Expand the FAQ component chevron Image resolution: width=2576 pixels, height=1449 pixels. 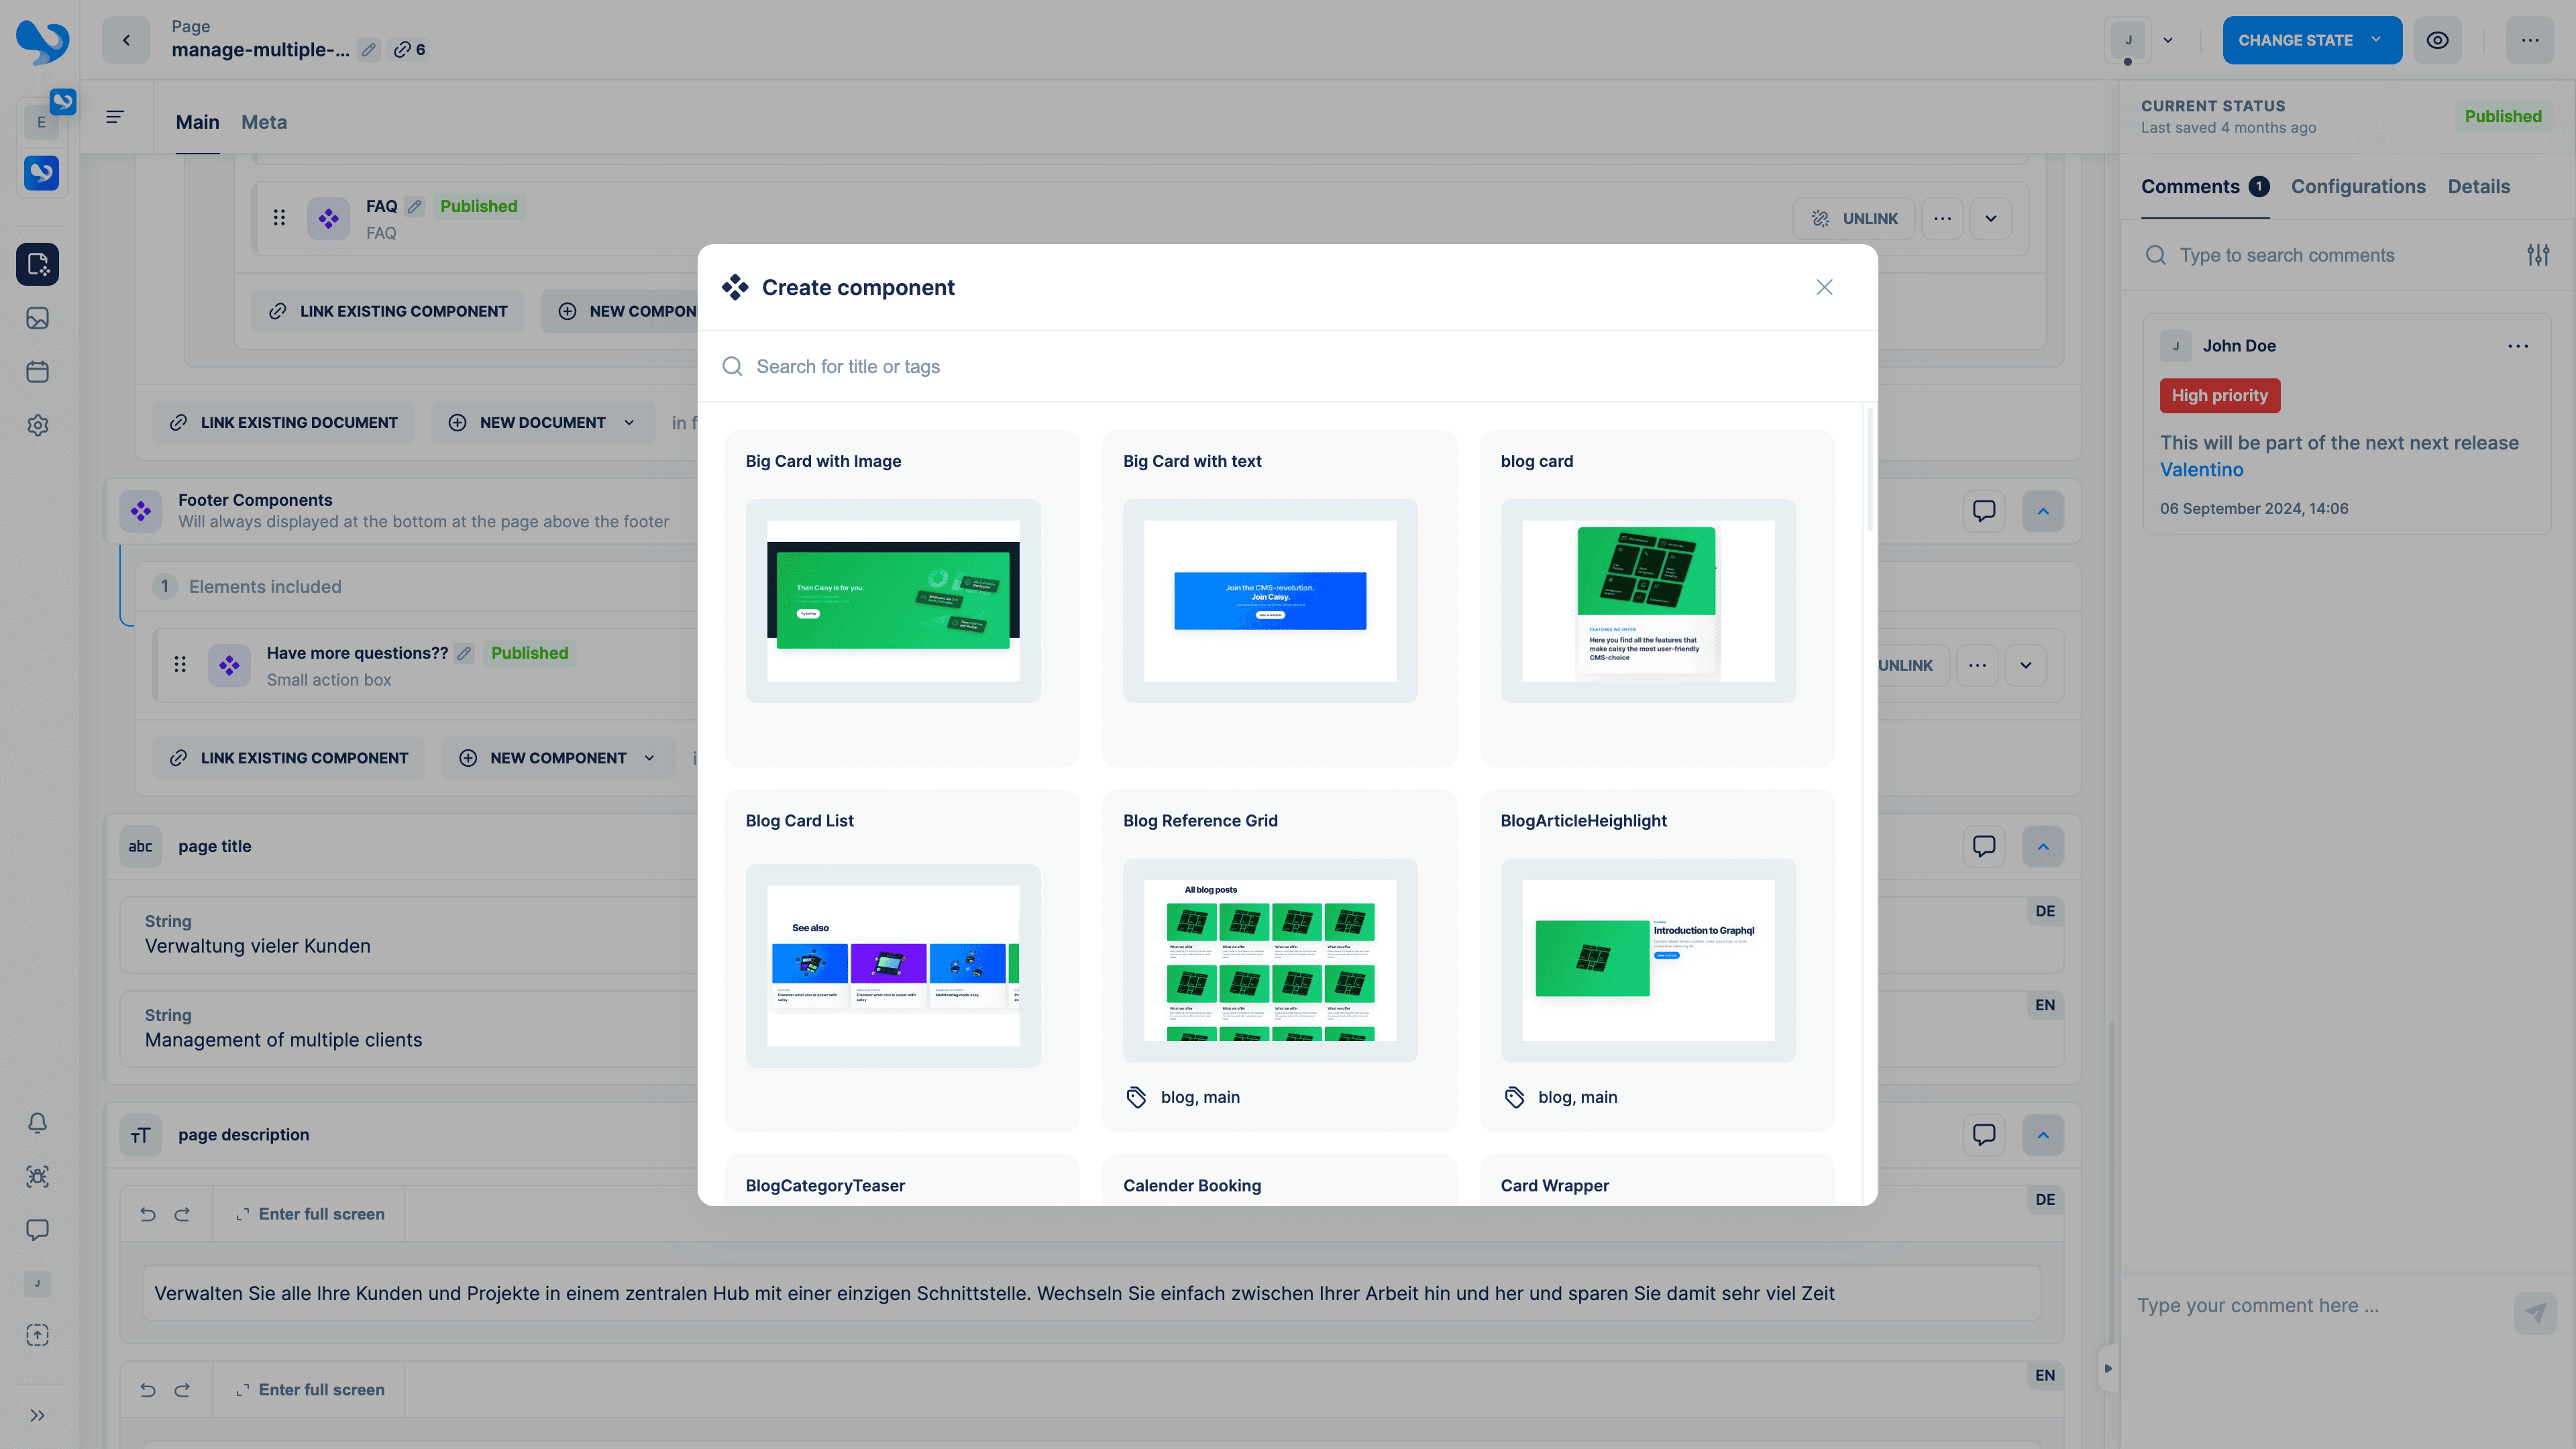click(x=1991, y=219)
